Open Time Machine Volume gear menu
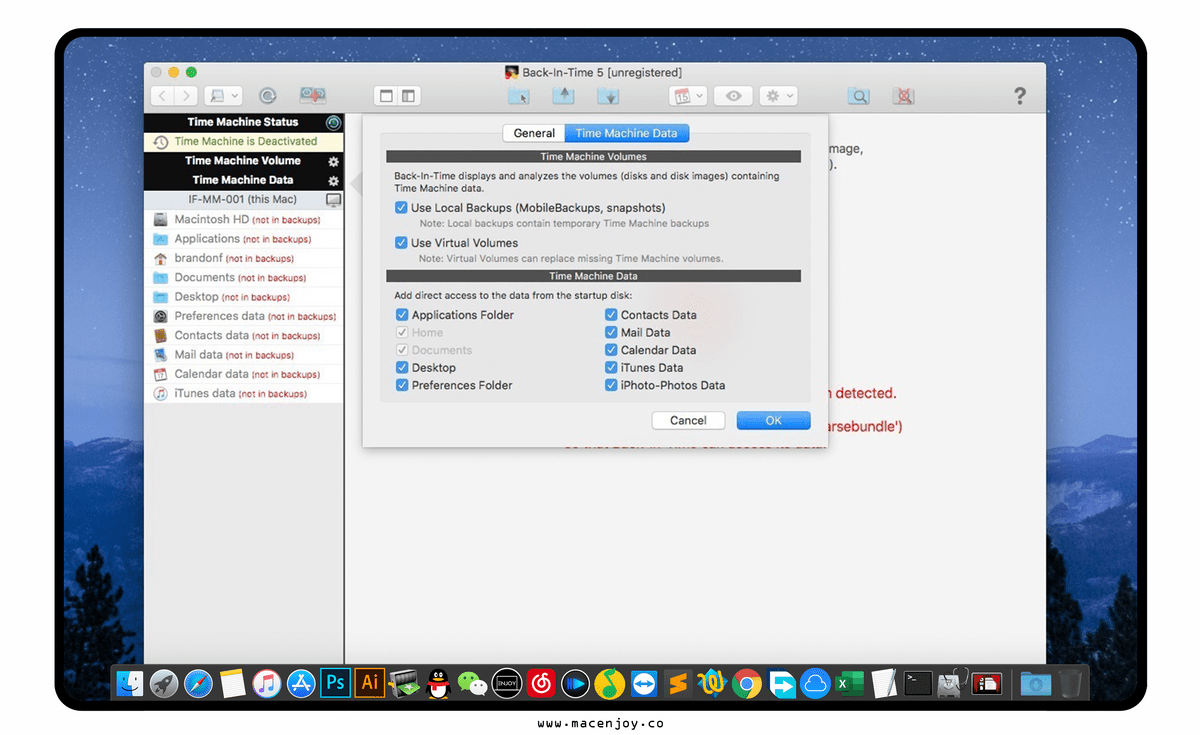Screen dimensions: 1200x735 (x=334, y=161)
